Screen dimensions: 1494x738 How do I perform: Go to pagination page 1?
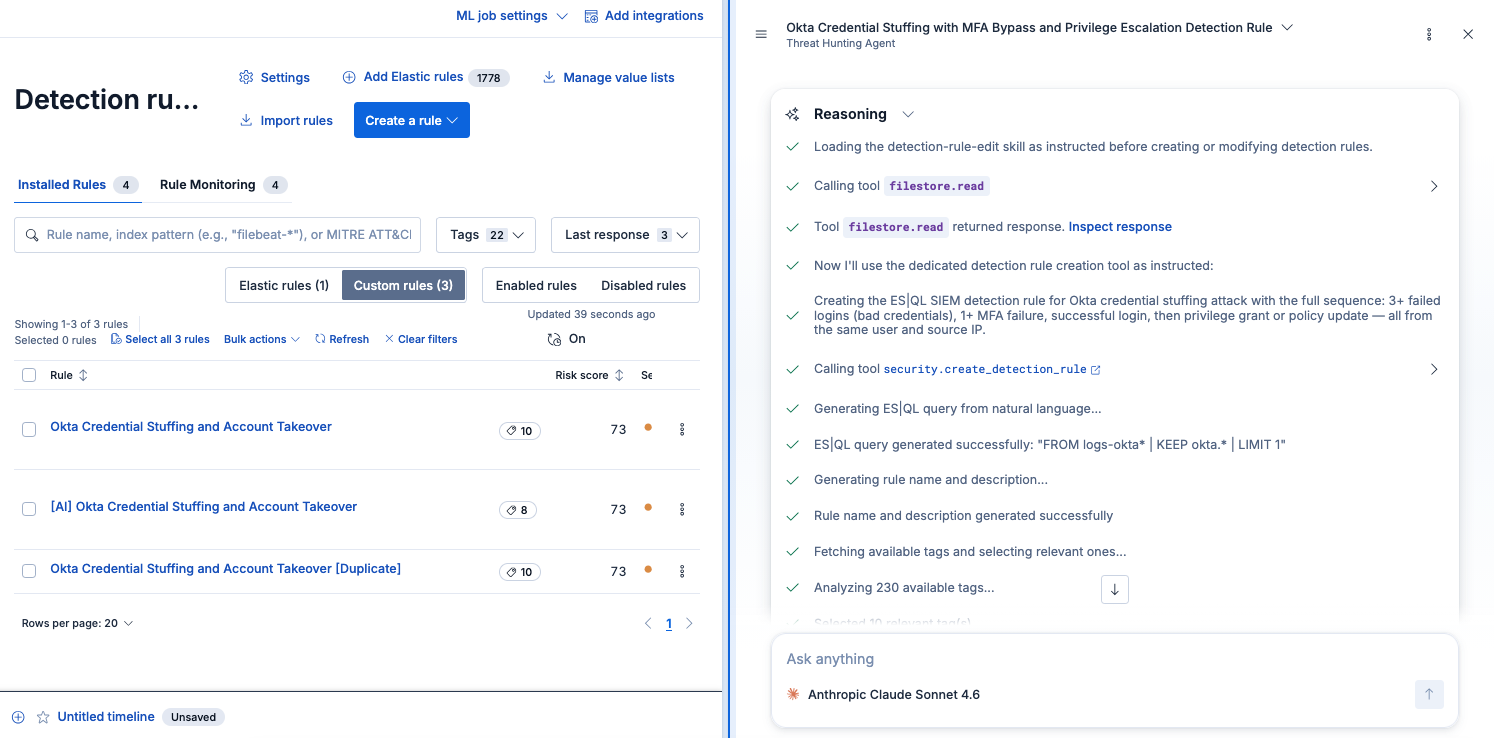coord(669,624)
